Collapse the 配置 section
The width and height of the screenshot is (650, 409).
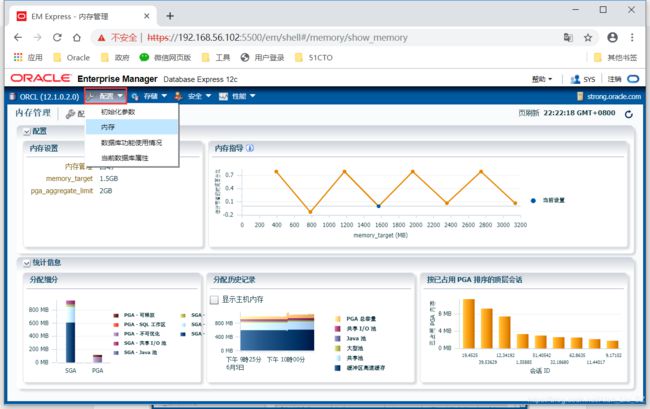point(27,132)
